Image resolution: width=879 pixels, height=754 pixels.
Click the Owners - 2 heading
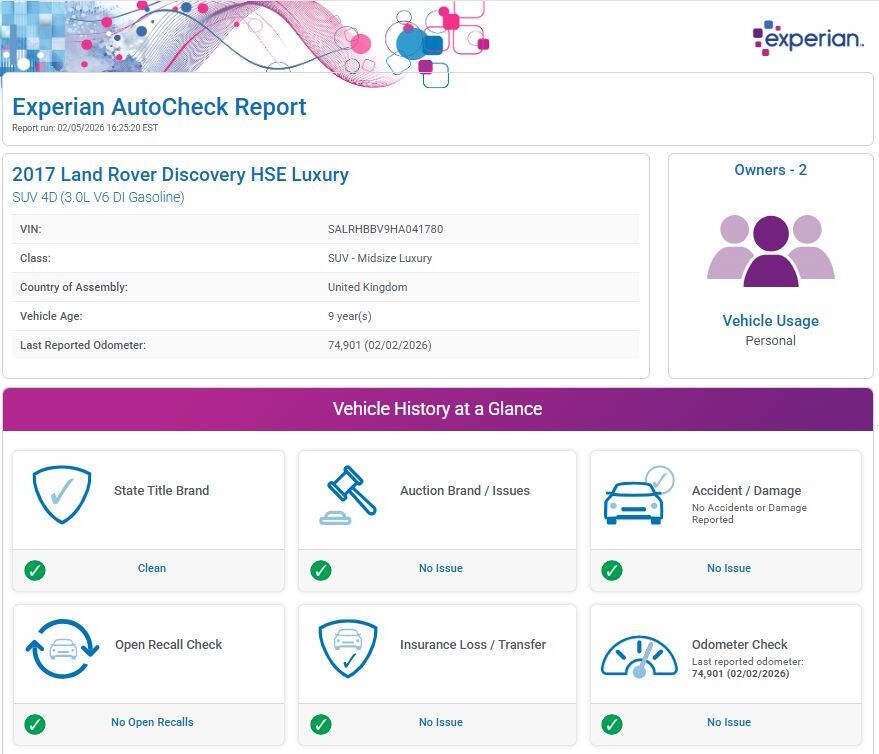(x=770, y=170)
